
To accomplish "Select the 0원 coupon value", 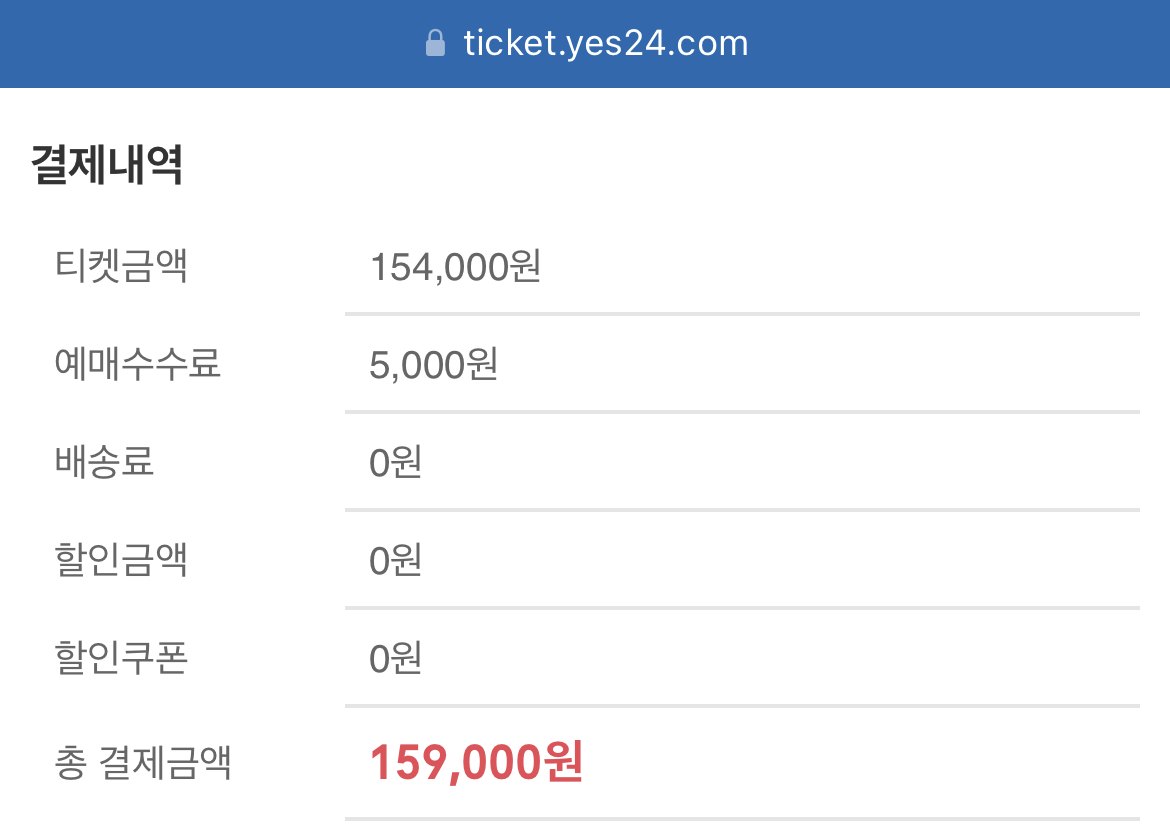I will pos(395,659).
